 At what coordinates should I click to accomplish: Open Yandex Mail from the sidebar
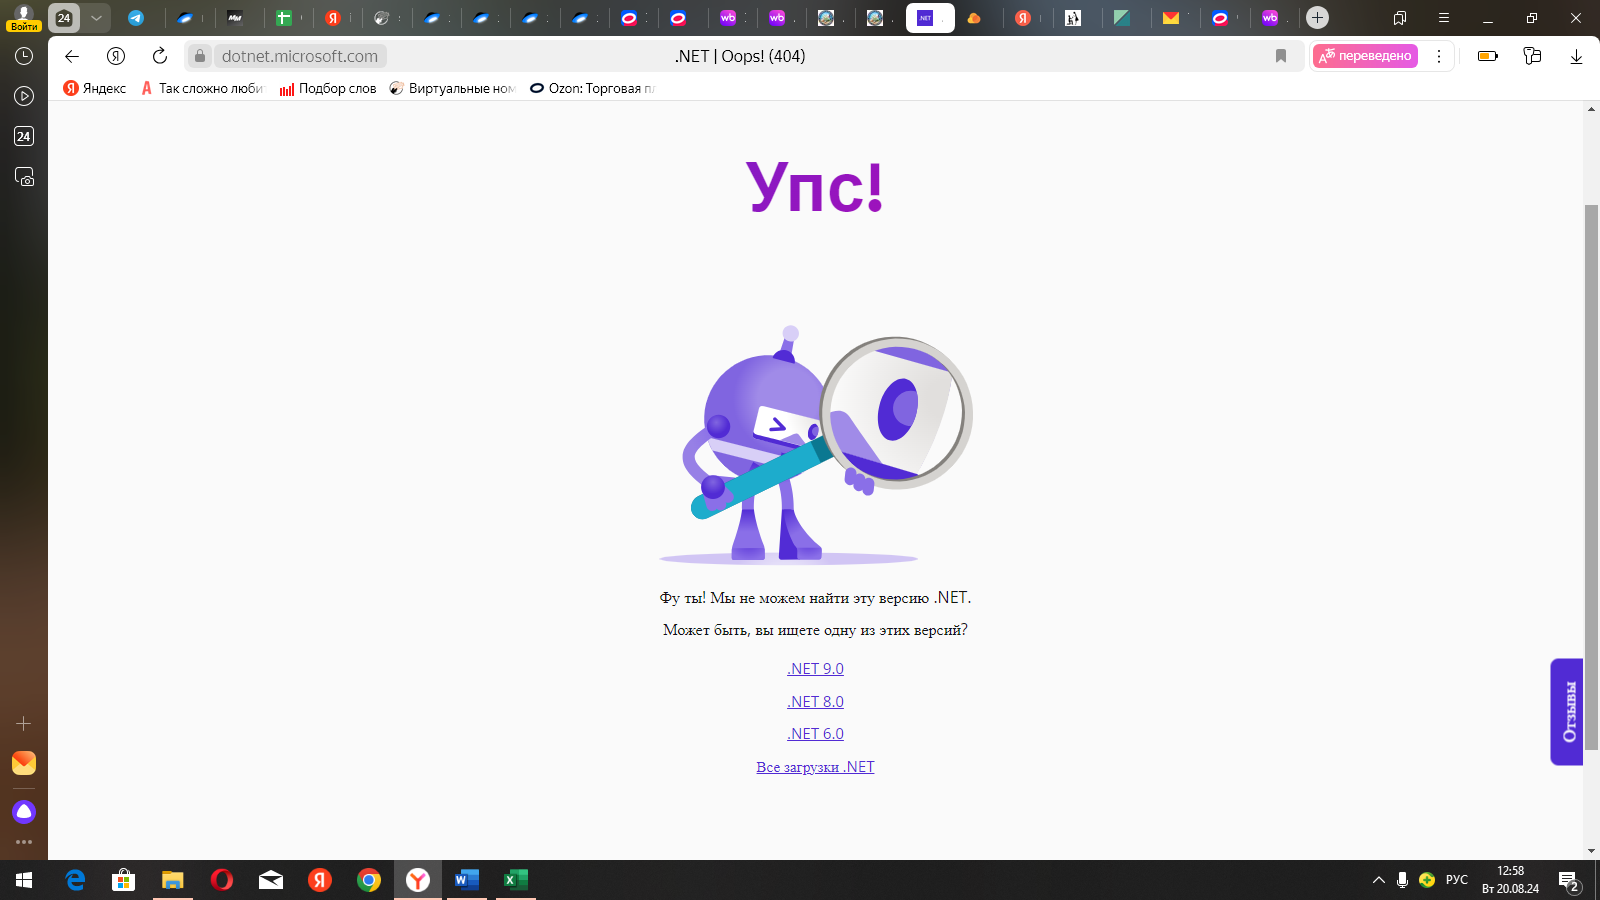[24, 763]
